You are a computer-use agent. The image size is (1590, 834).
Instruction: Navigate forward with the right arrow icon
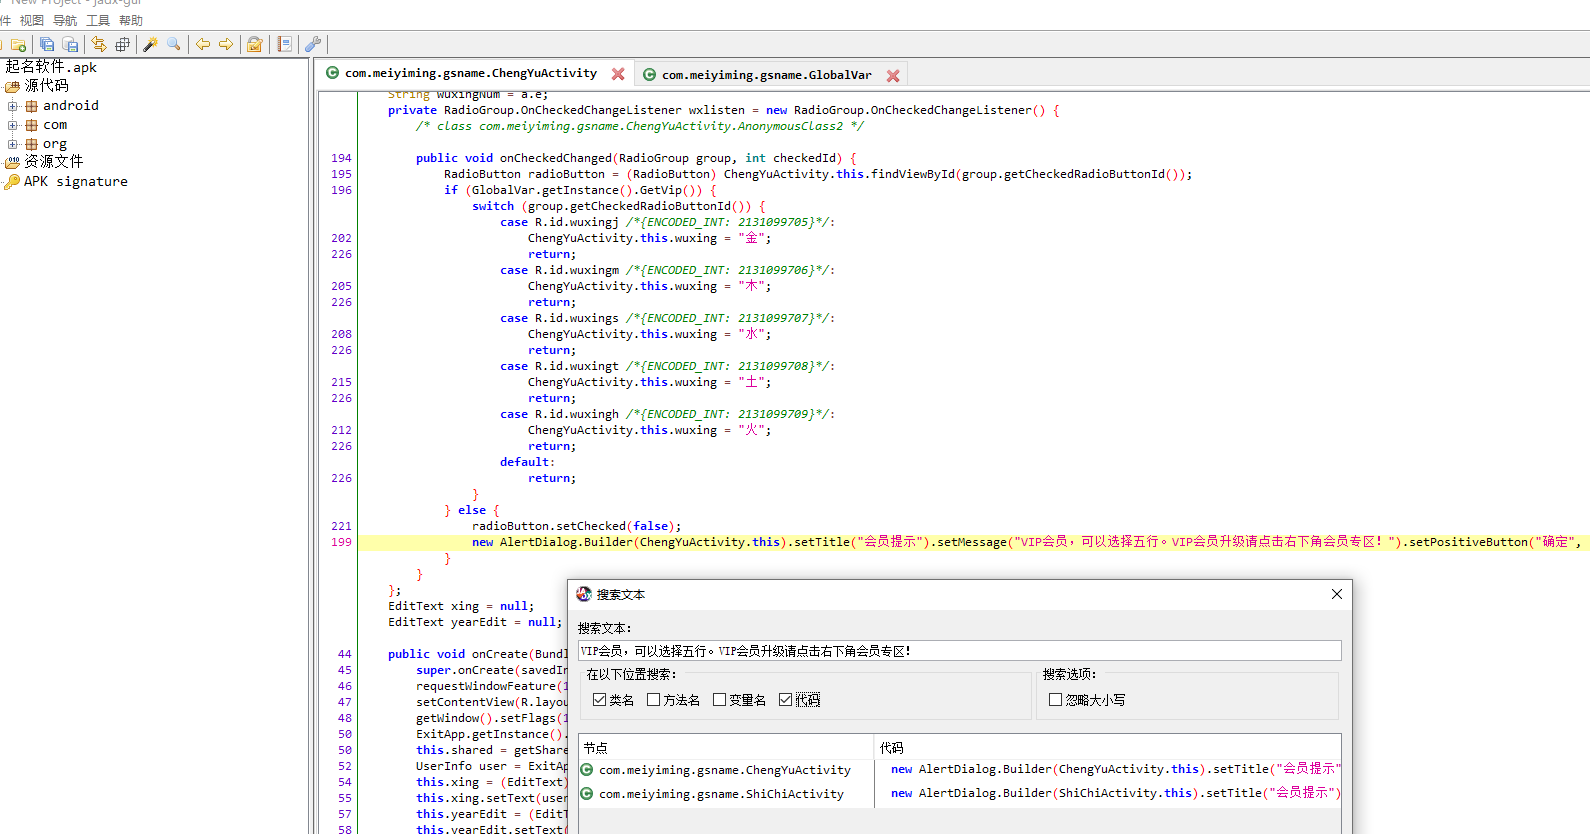(226, 45)
